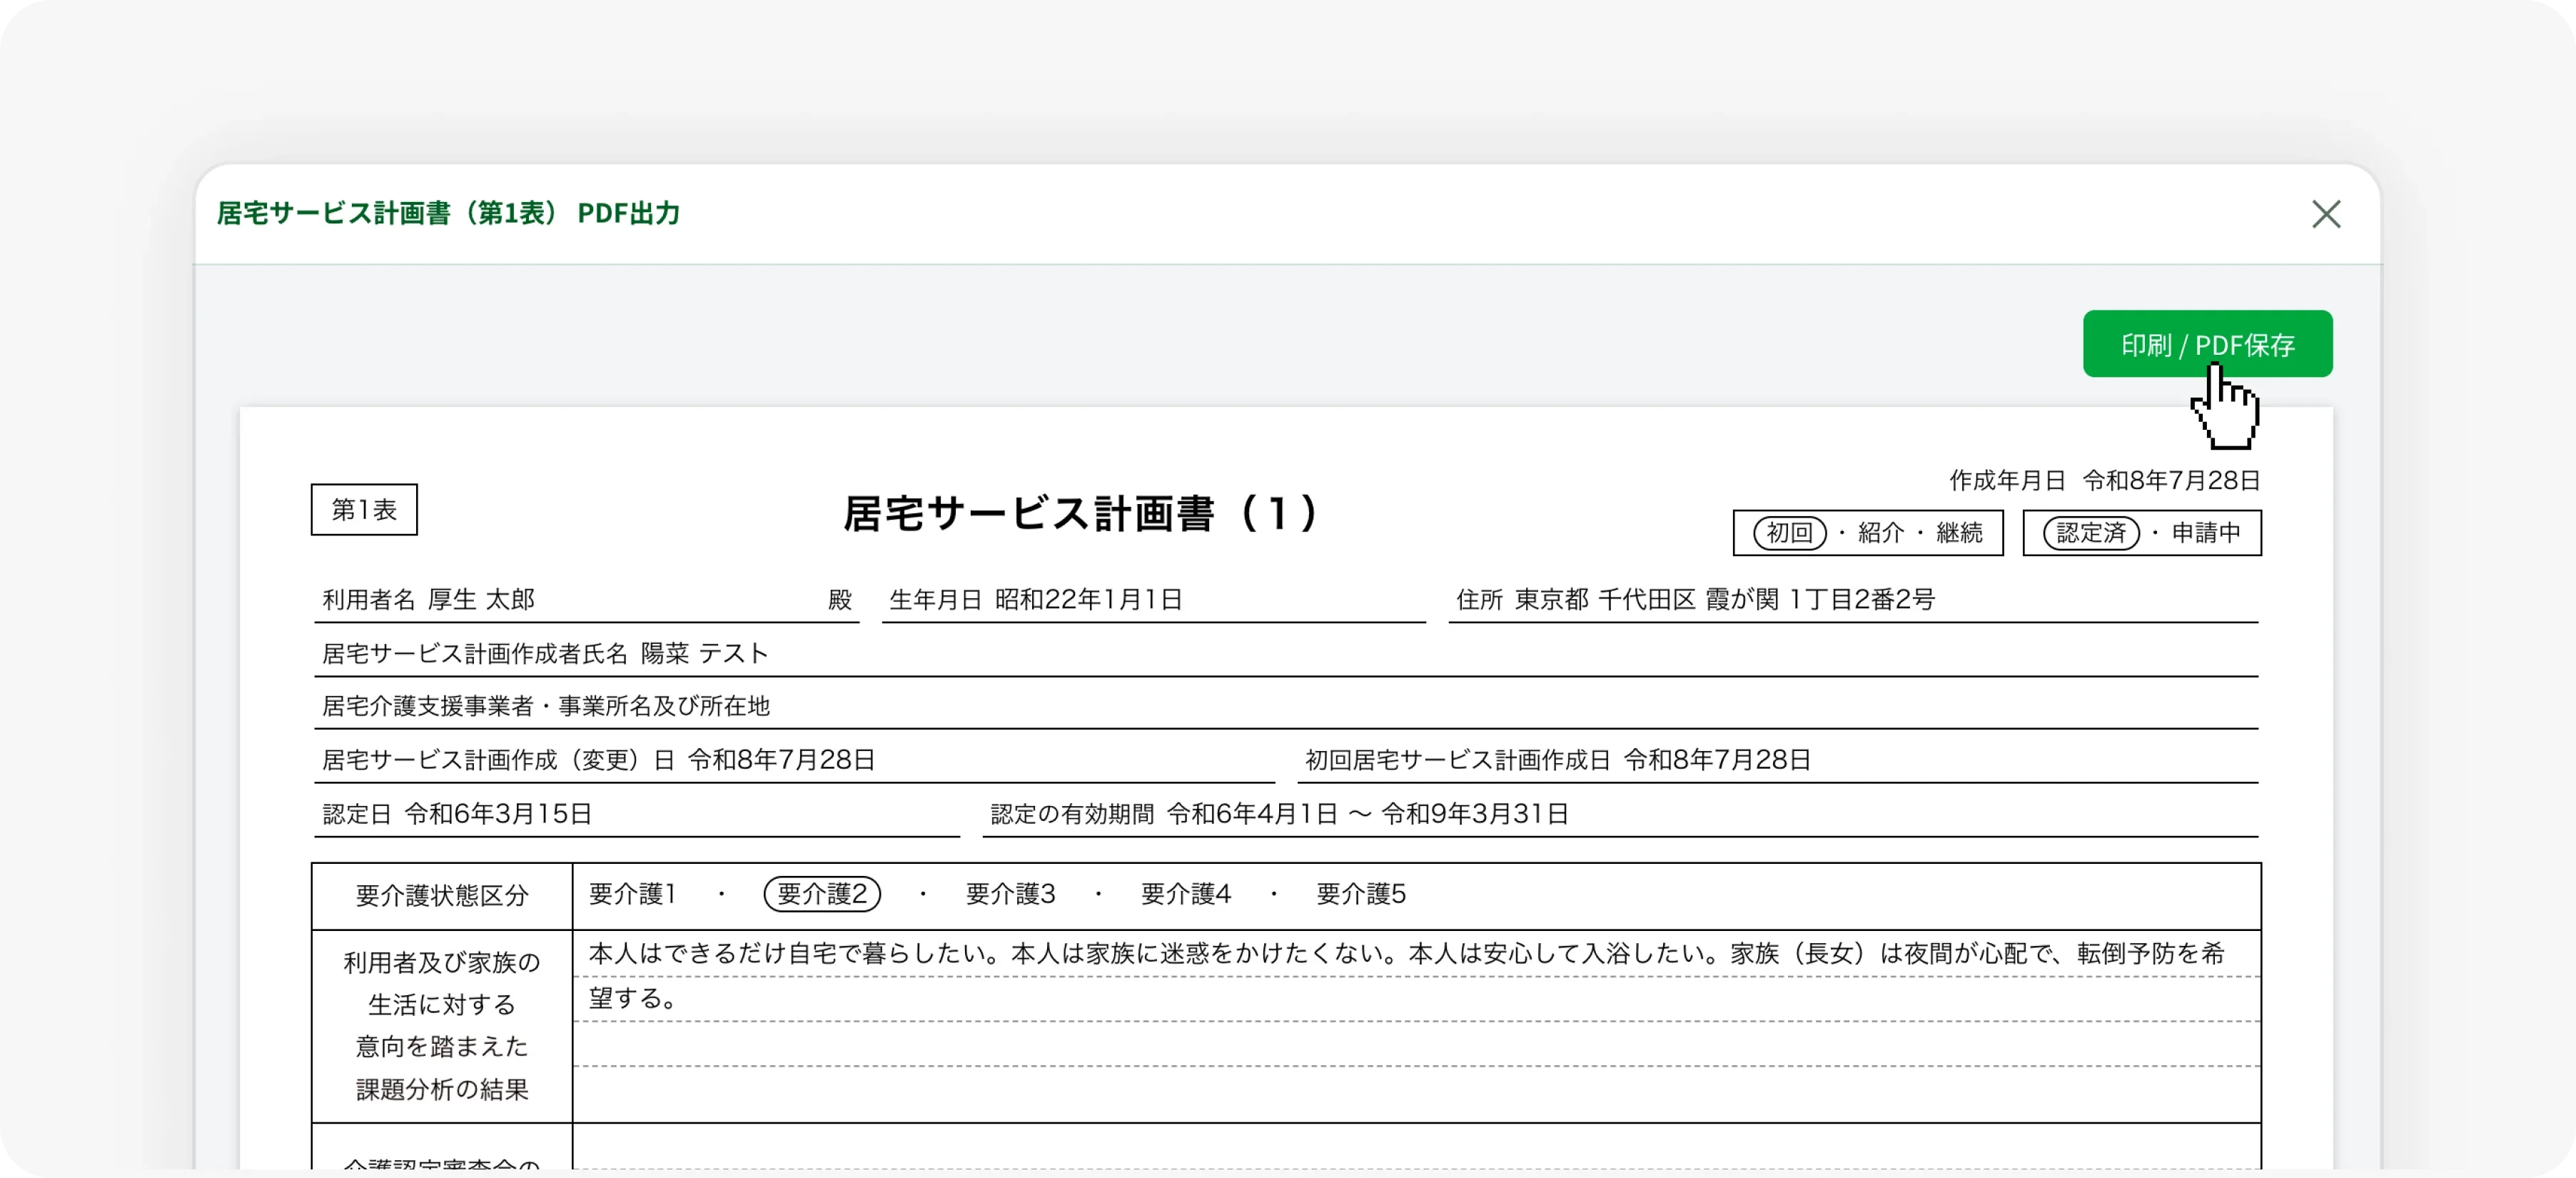Screen dimensions: 2576x1178
Task: Select the 要介護1 option
Action: pos(633,893)
